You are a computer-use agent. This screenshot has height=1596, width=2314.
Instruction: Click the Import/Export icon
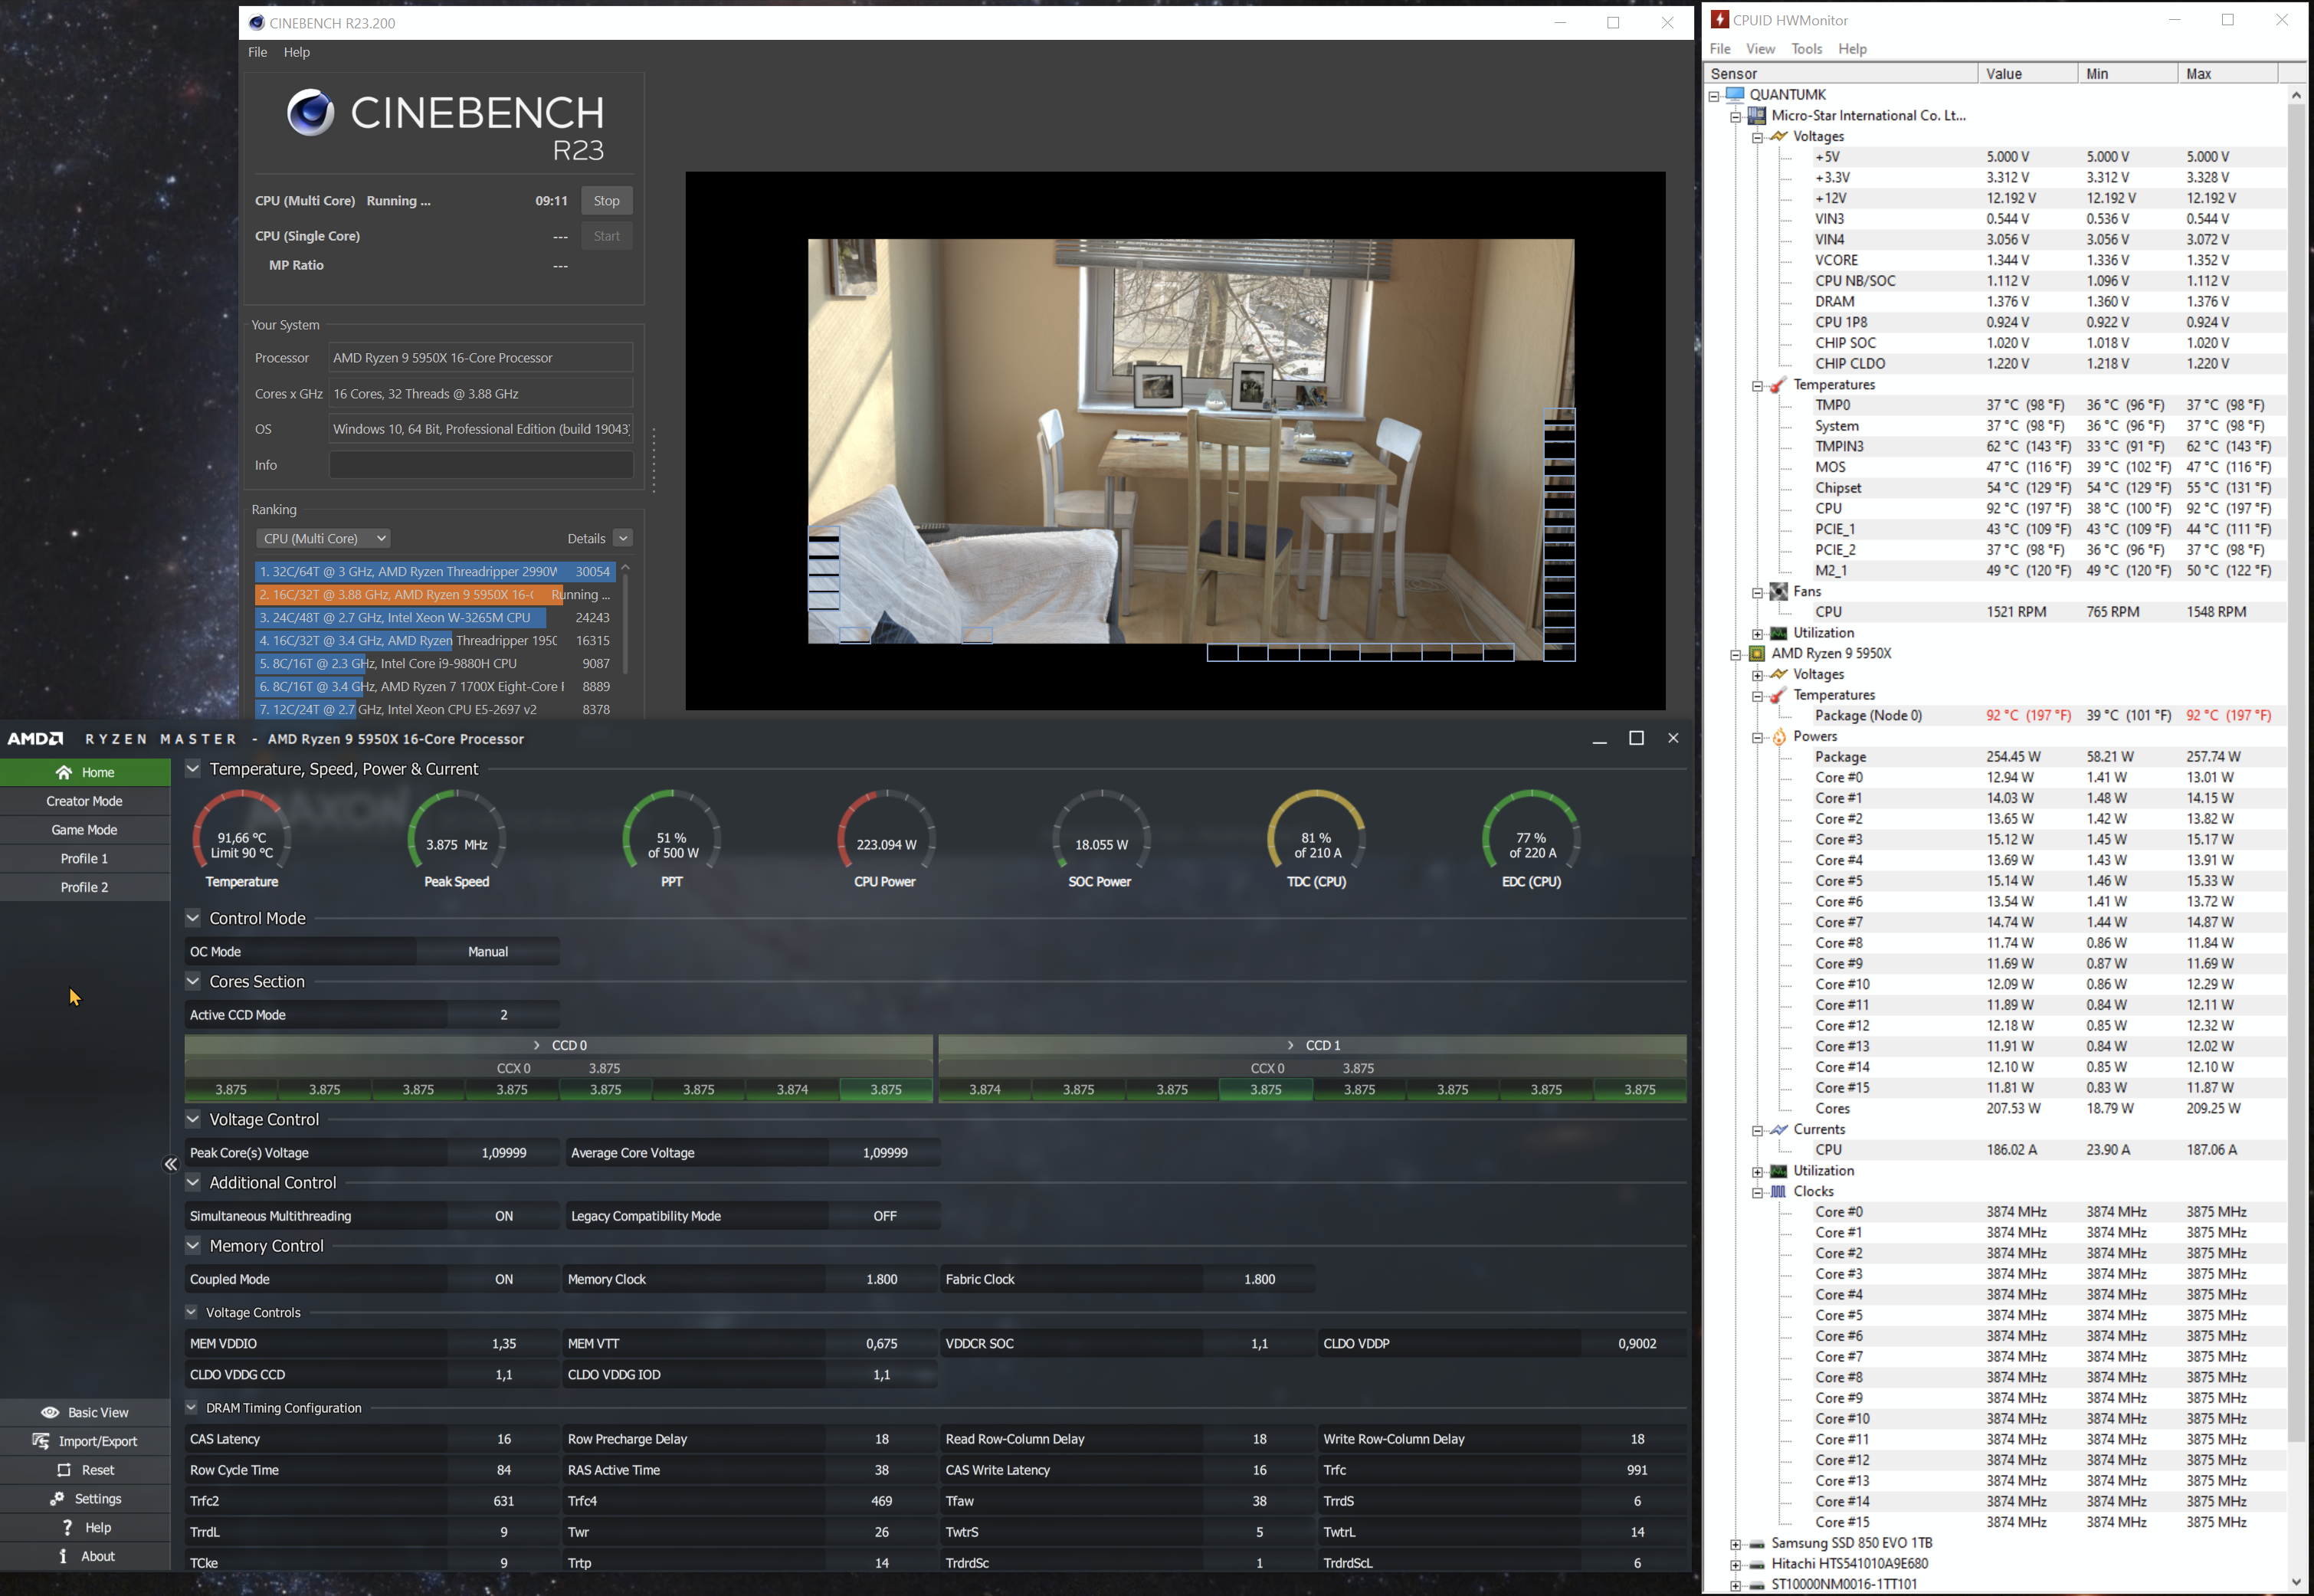[x=41, y=1441]
